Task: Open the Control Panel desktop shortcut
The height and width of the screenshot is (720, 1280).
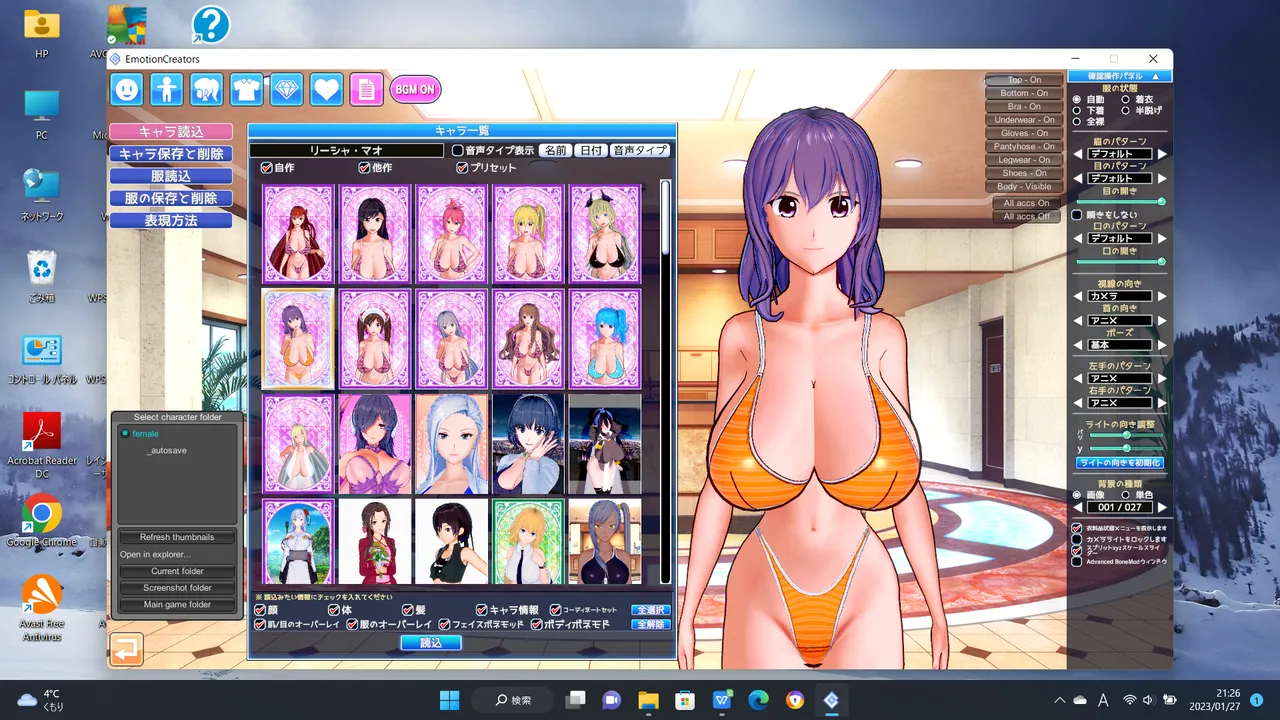Action: pos(41,360)
